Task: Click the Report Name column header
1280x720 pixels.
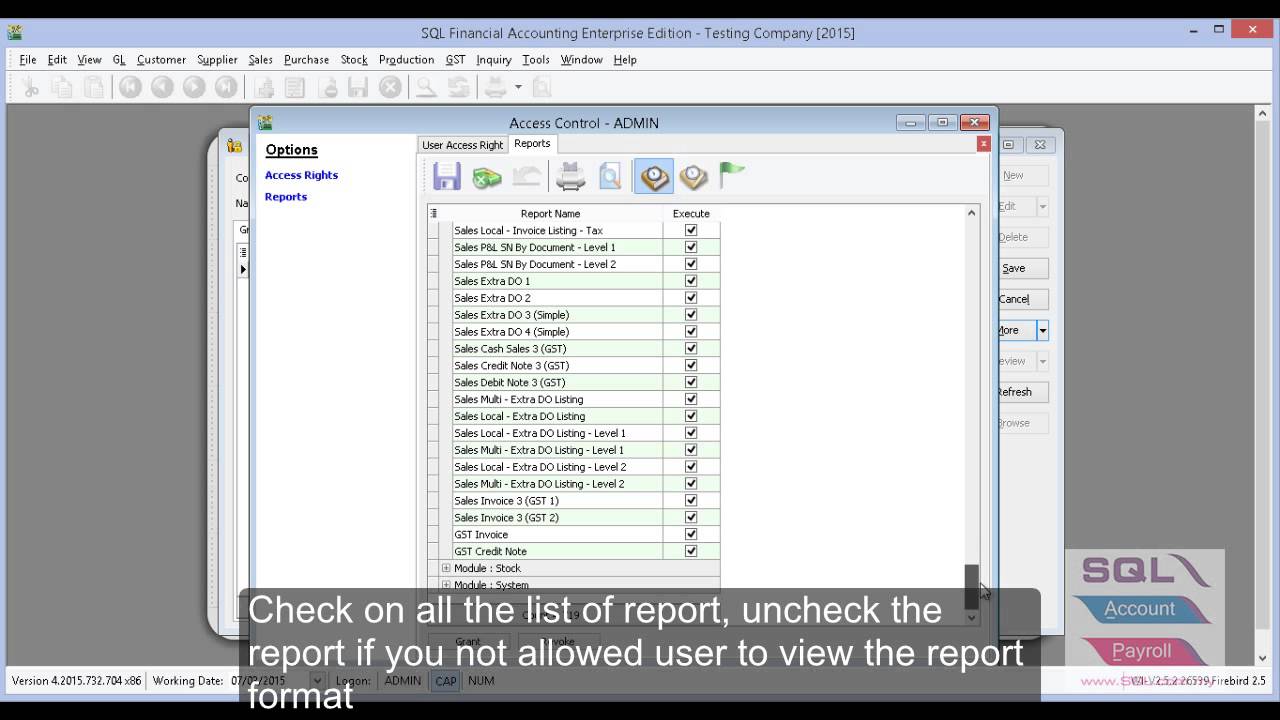Action: click(x=550, y=213)
